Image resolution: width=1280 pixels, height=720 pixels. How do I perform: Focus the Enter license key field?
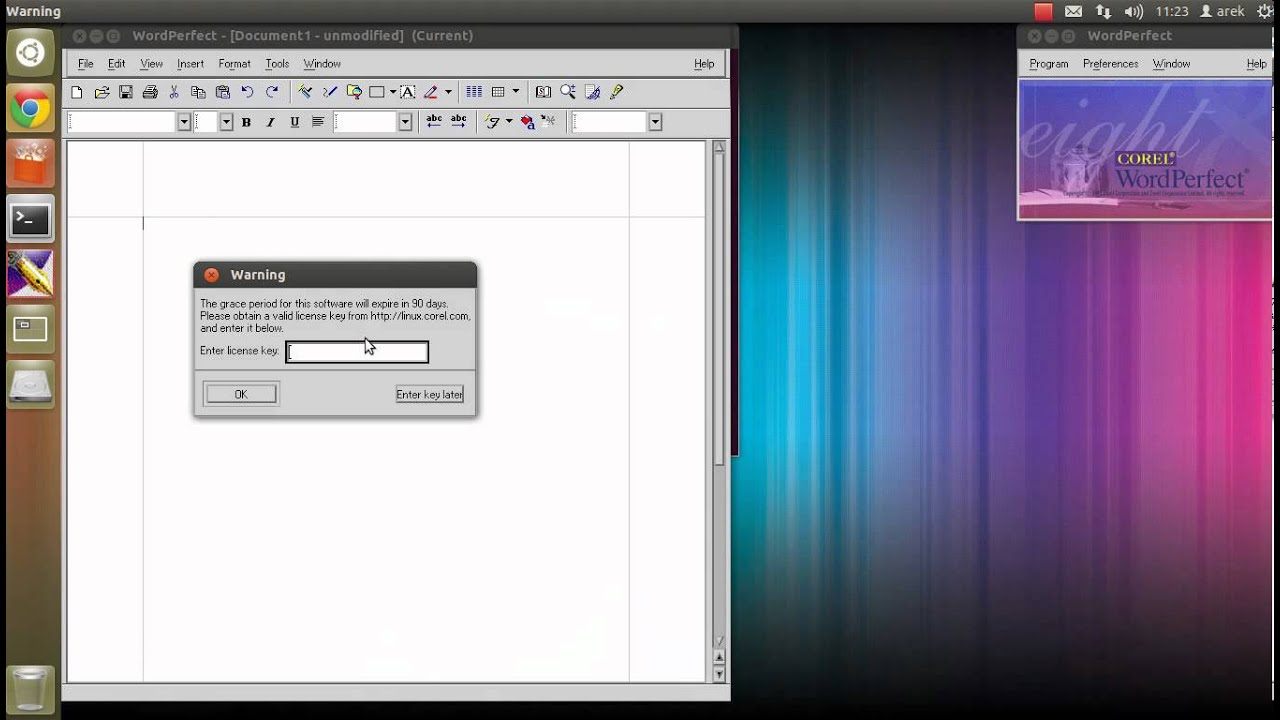357,351
